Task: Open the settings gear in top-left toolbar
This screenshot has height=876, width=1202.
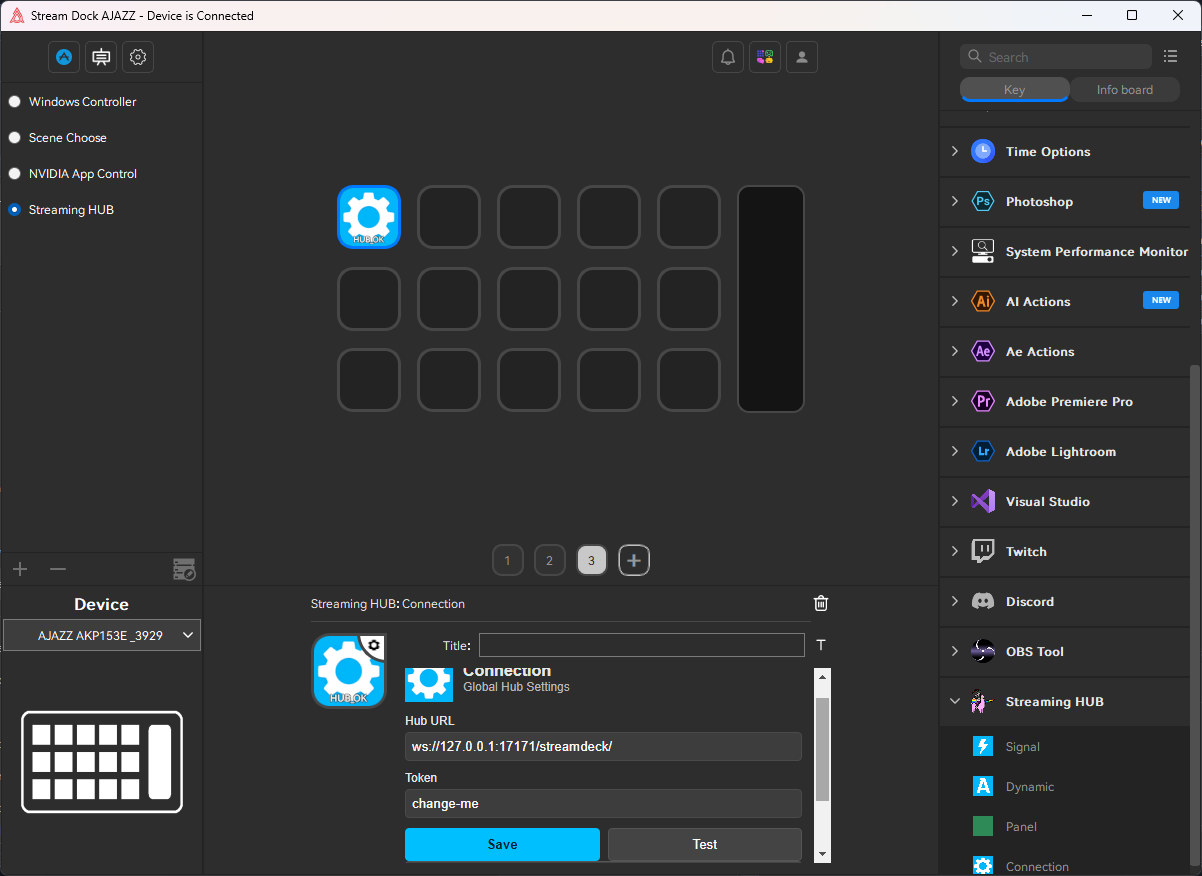Action: 138,57
